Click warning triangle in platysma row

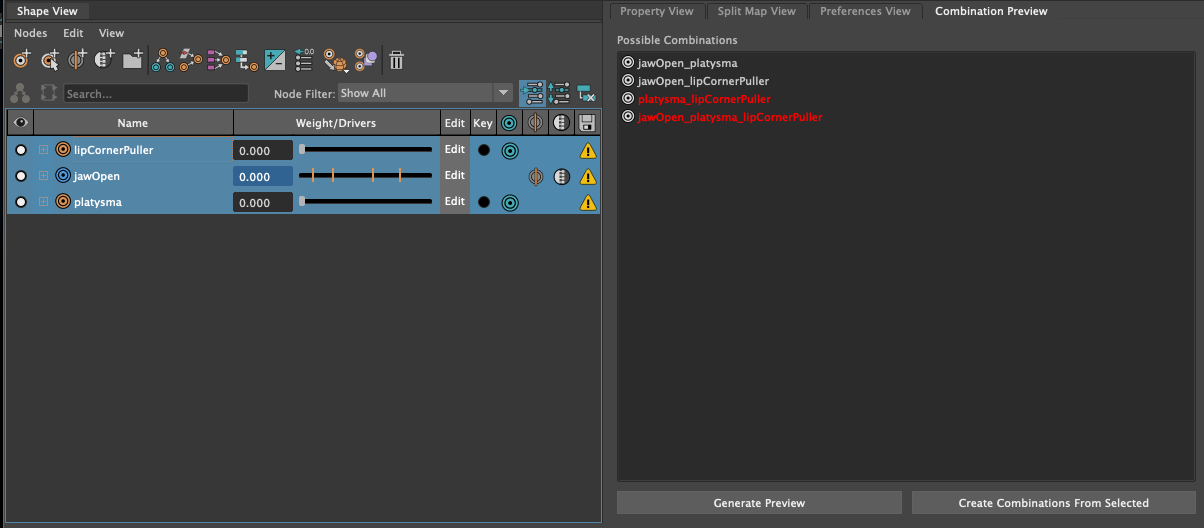pos(588,202)
